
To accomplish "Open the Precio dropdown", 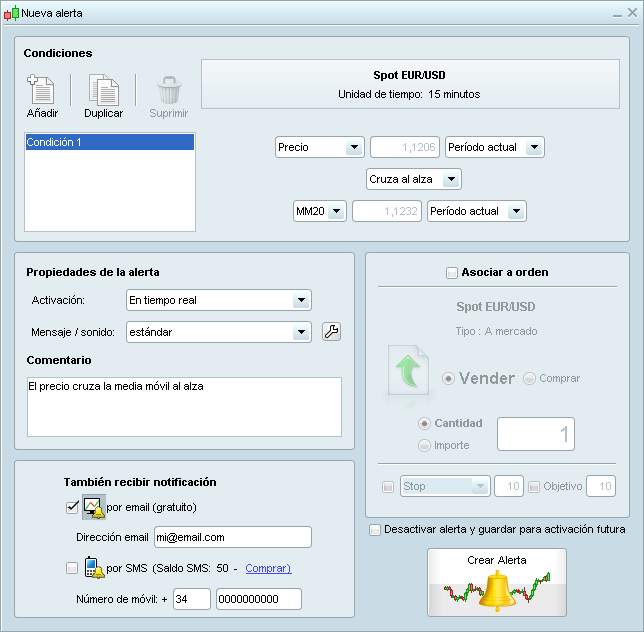I will coord(320,147).
